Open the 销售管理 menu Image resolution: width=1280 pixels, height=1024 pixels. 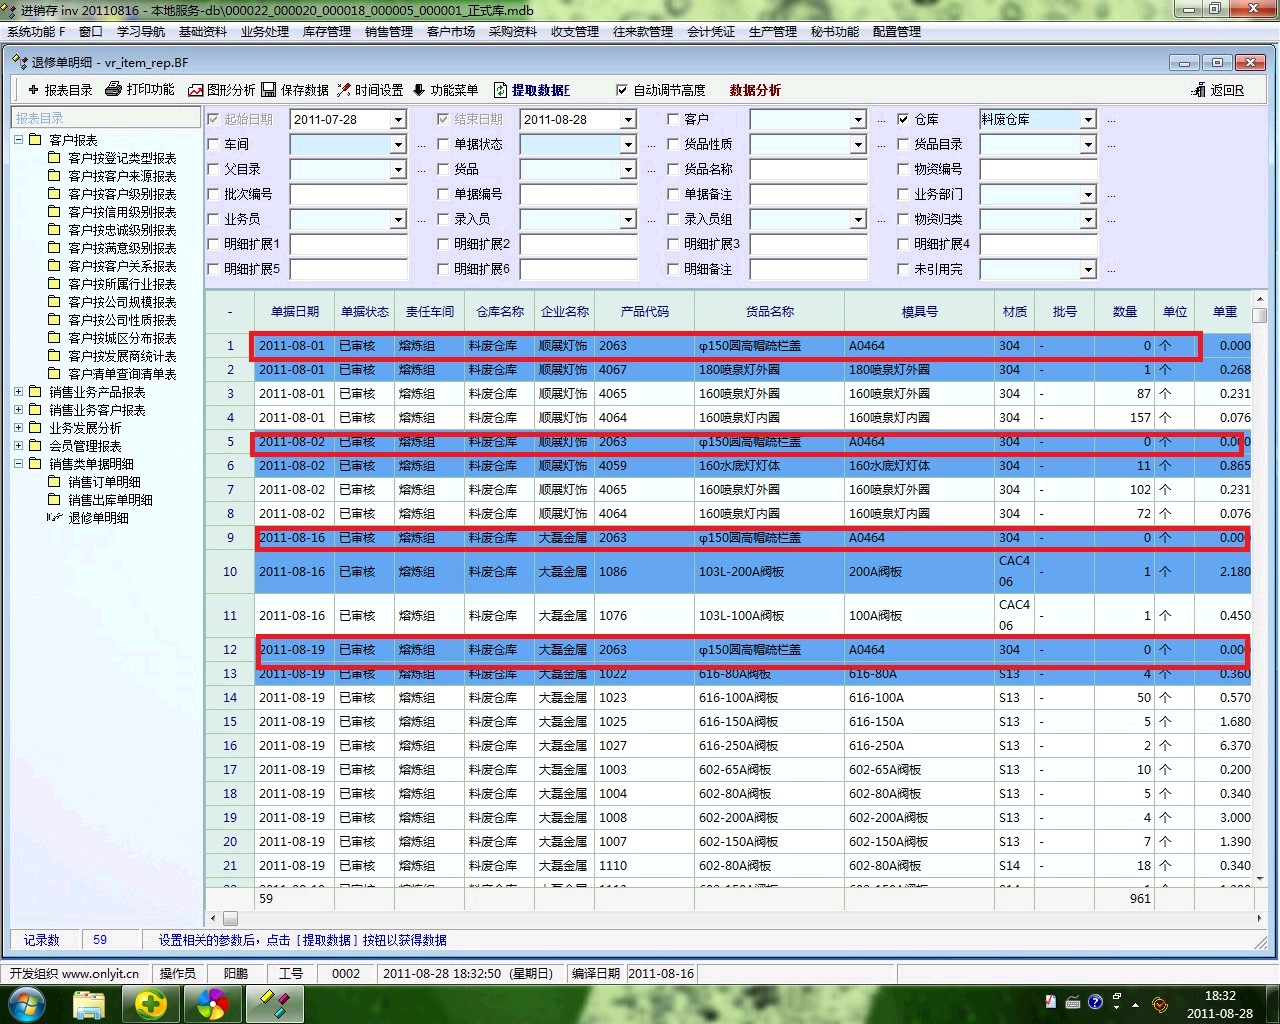click(388, 32)
